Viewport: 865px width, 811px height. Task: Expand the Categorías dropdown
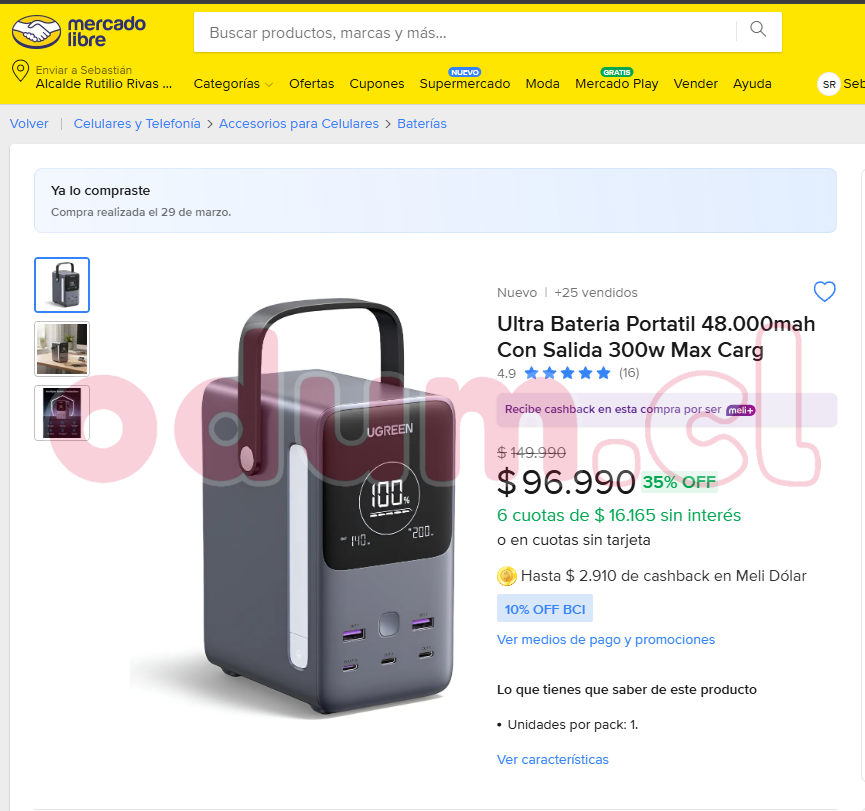(x=233, y=84)
